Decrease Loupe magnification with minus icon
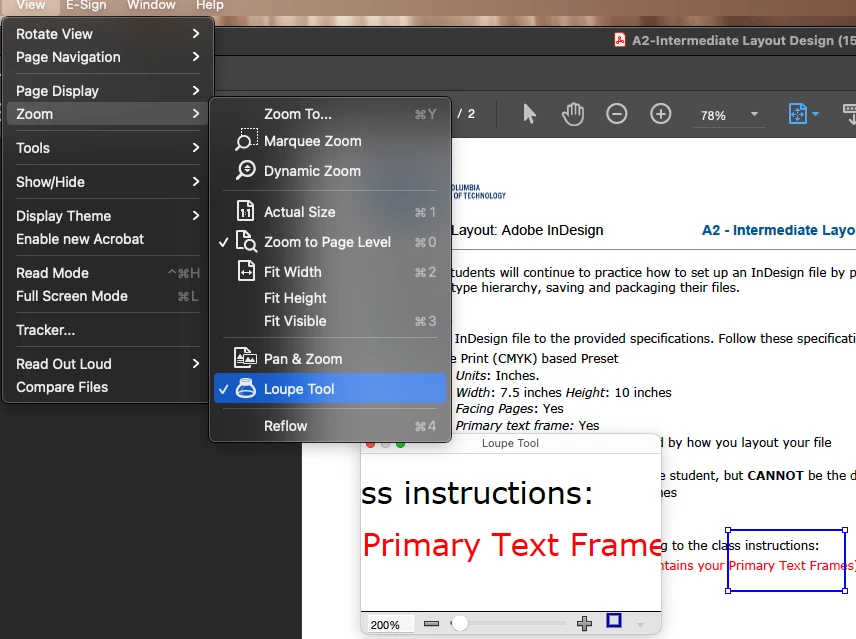The height and width of the screenshot is (639, 856). (431, 624)
